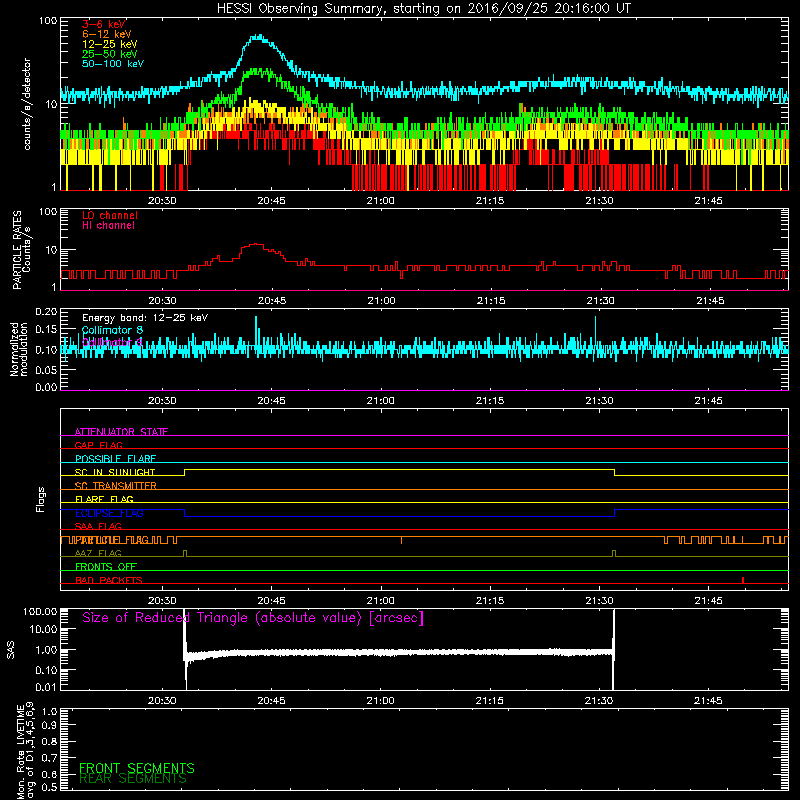Click the POSSIBLE FLARE flag label
Screen dimensions: 800x800
point(115,459)
